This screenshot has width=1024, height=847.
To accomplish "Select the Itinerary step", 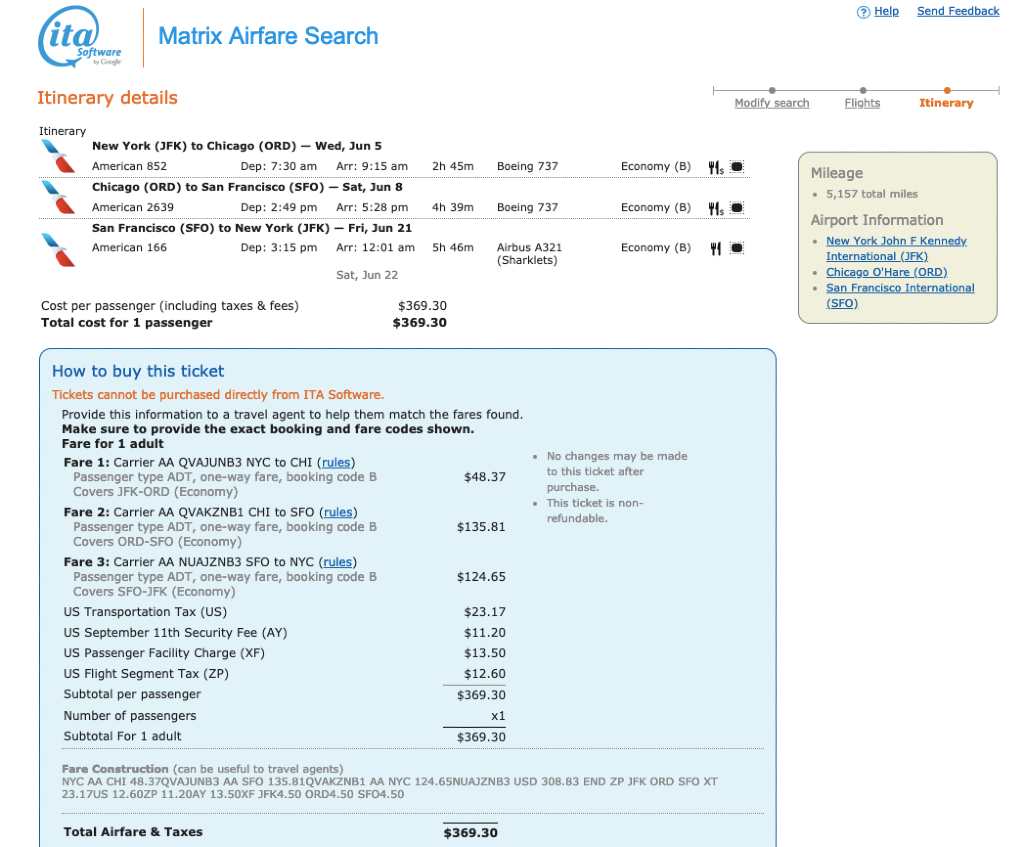I will [x=946, y=103].
